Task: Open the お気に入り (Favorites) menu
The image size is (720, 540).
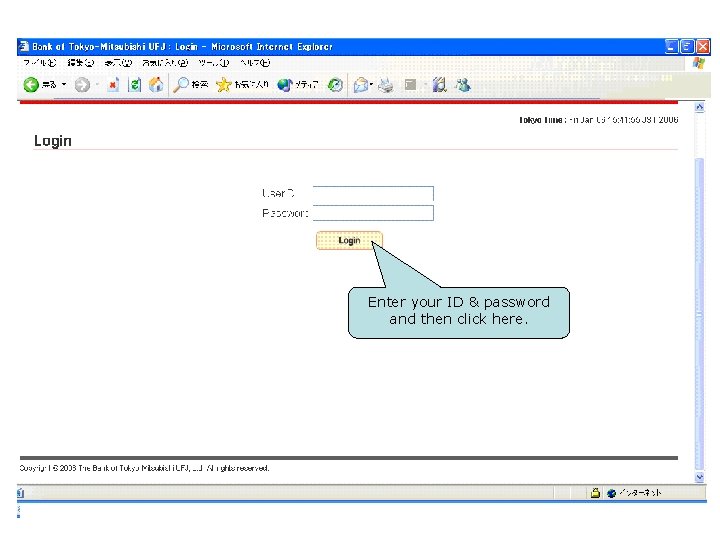Action: (165, 63)
